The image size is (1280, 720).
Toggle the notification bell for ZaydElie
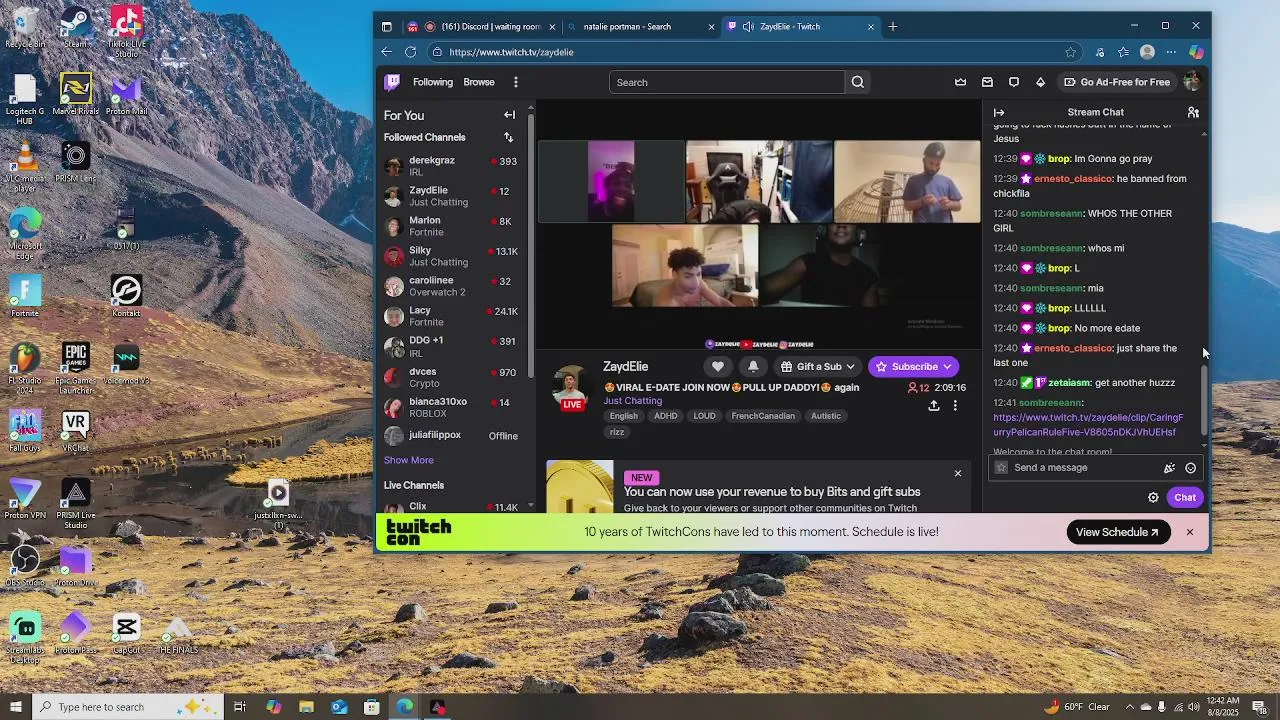click(753, 366)
